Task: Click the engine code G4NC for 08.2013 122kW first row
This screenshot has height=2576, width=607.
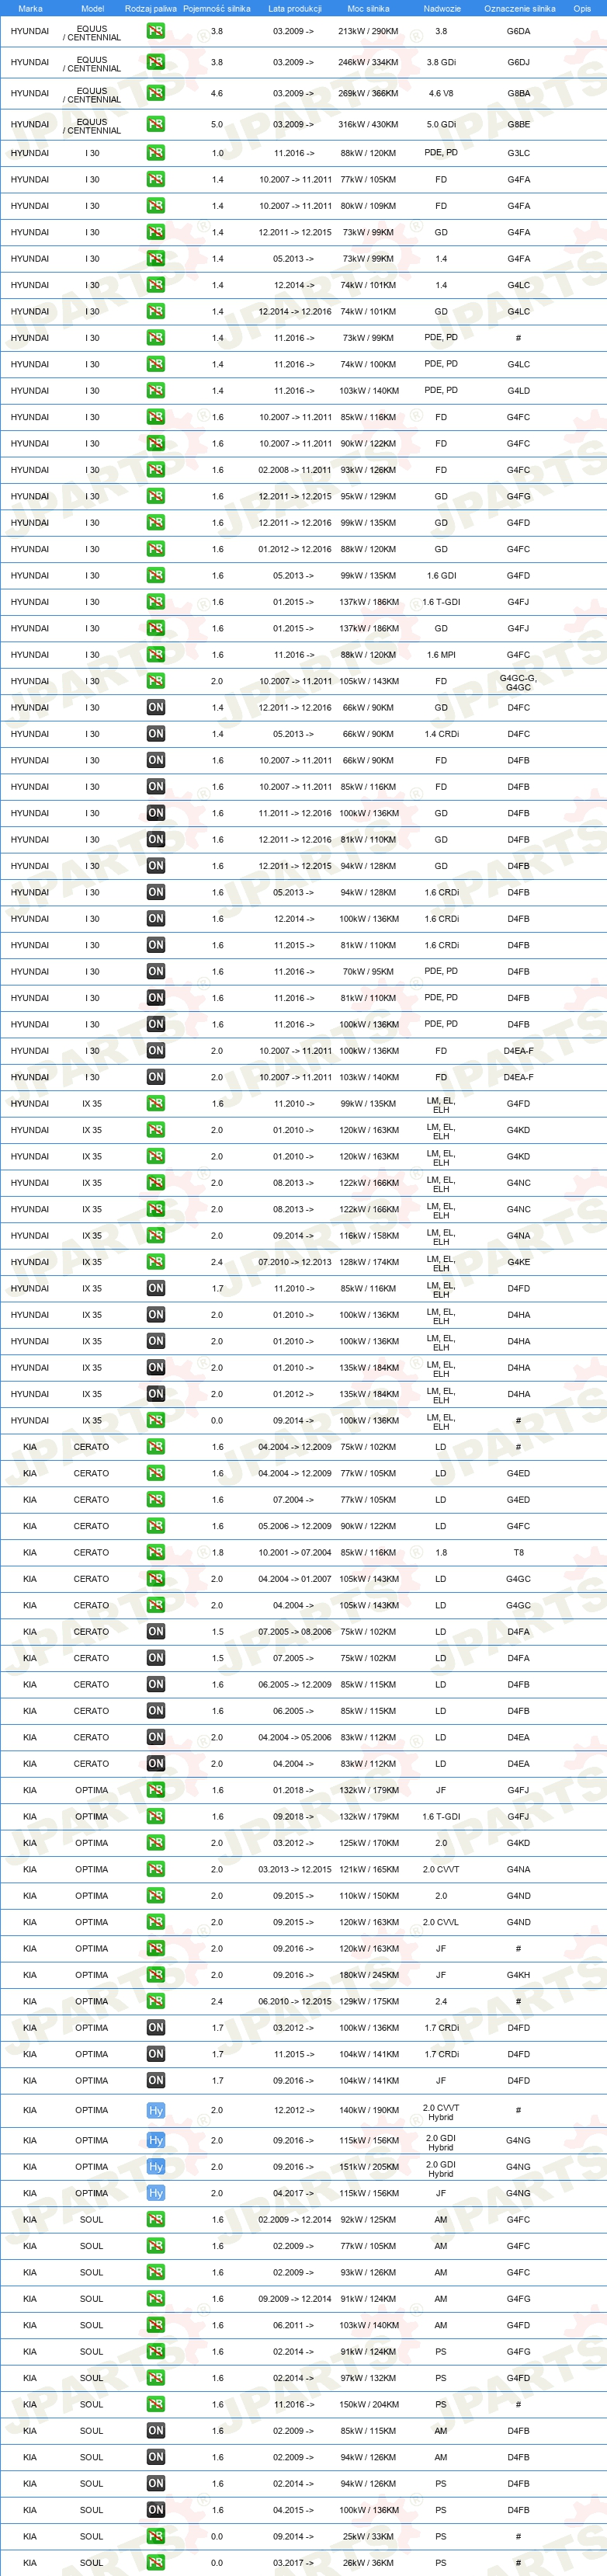Action: 518,1183
